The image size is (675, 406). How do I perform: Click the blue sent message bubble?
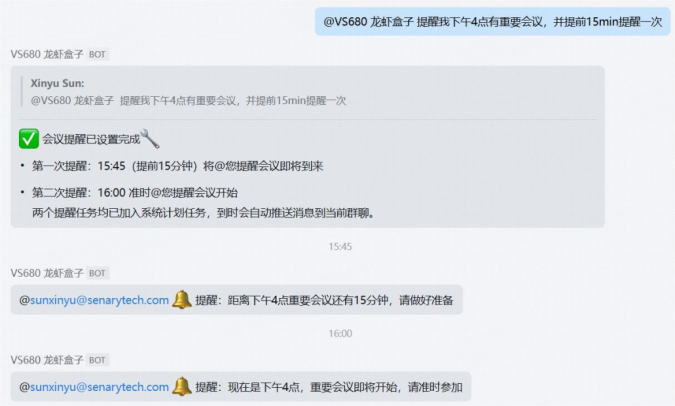click(492, 22)
